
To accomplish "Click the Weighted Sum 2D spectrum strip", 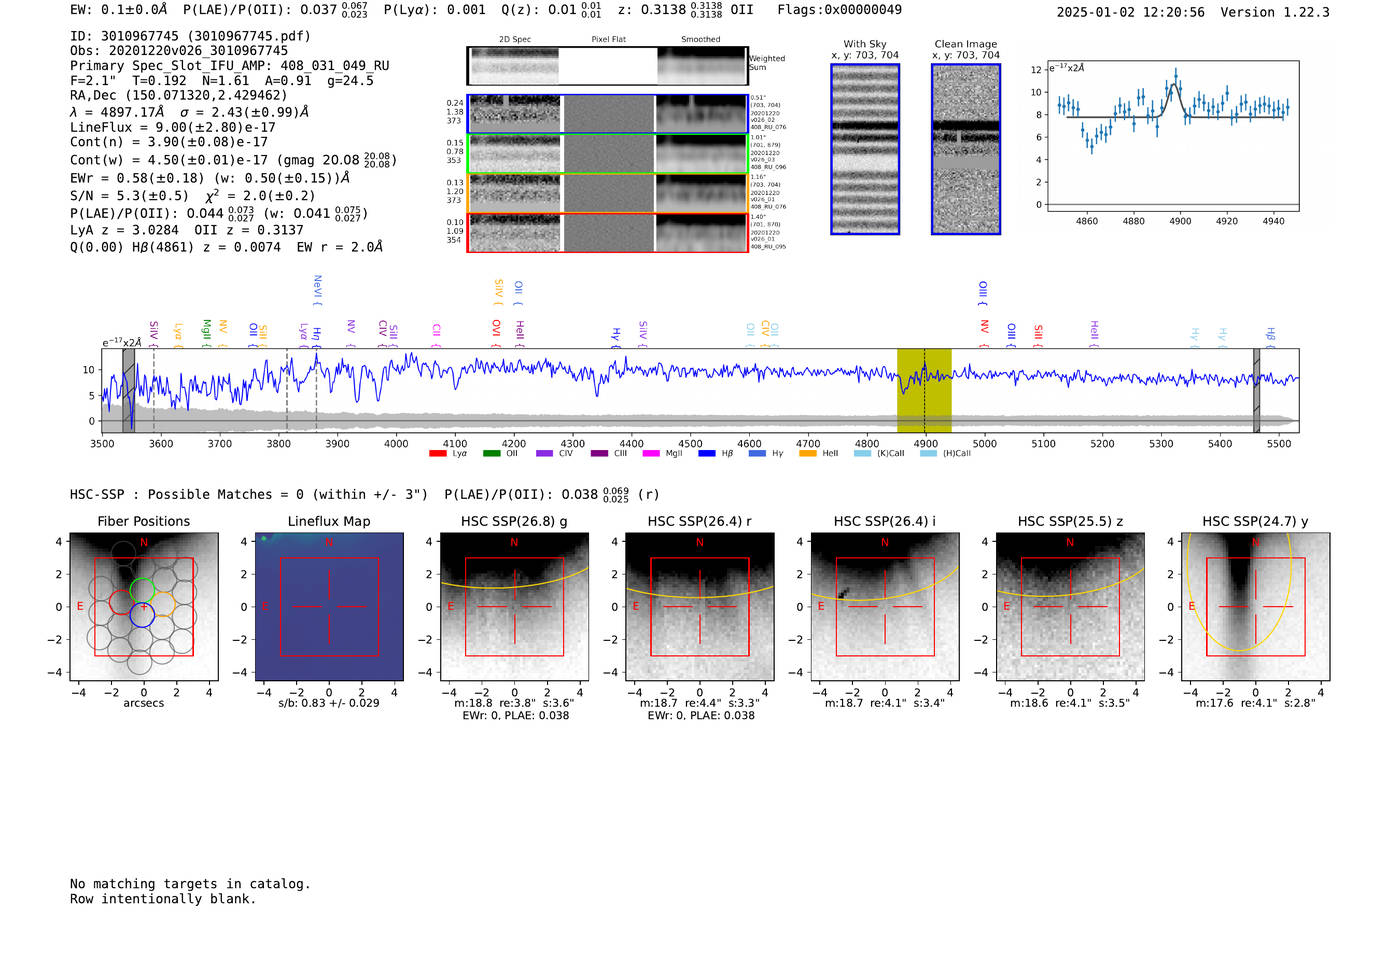I will point(607,66).
